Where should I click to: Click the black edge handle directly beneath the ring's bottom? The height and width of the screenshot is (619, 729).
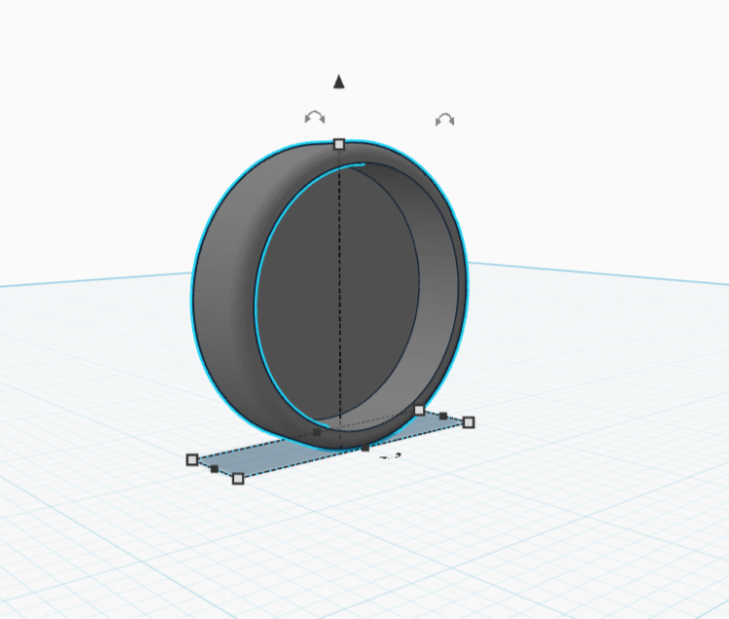[x=365, y=447]
